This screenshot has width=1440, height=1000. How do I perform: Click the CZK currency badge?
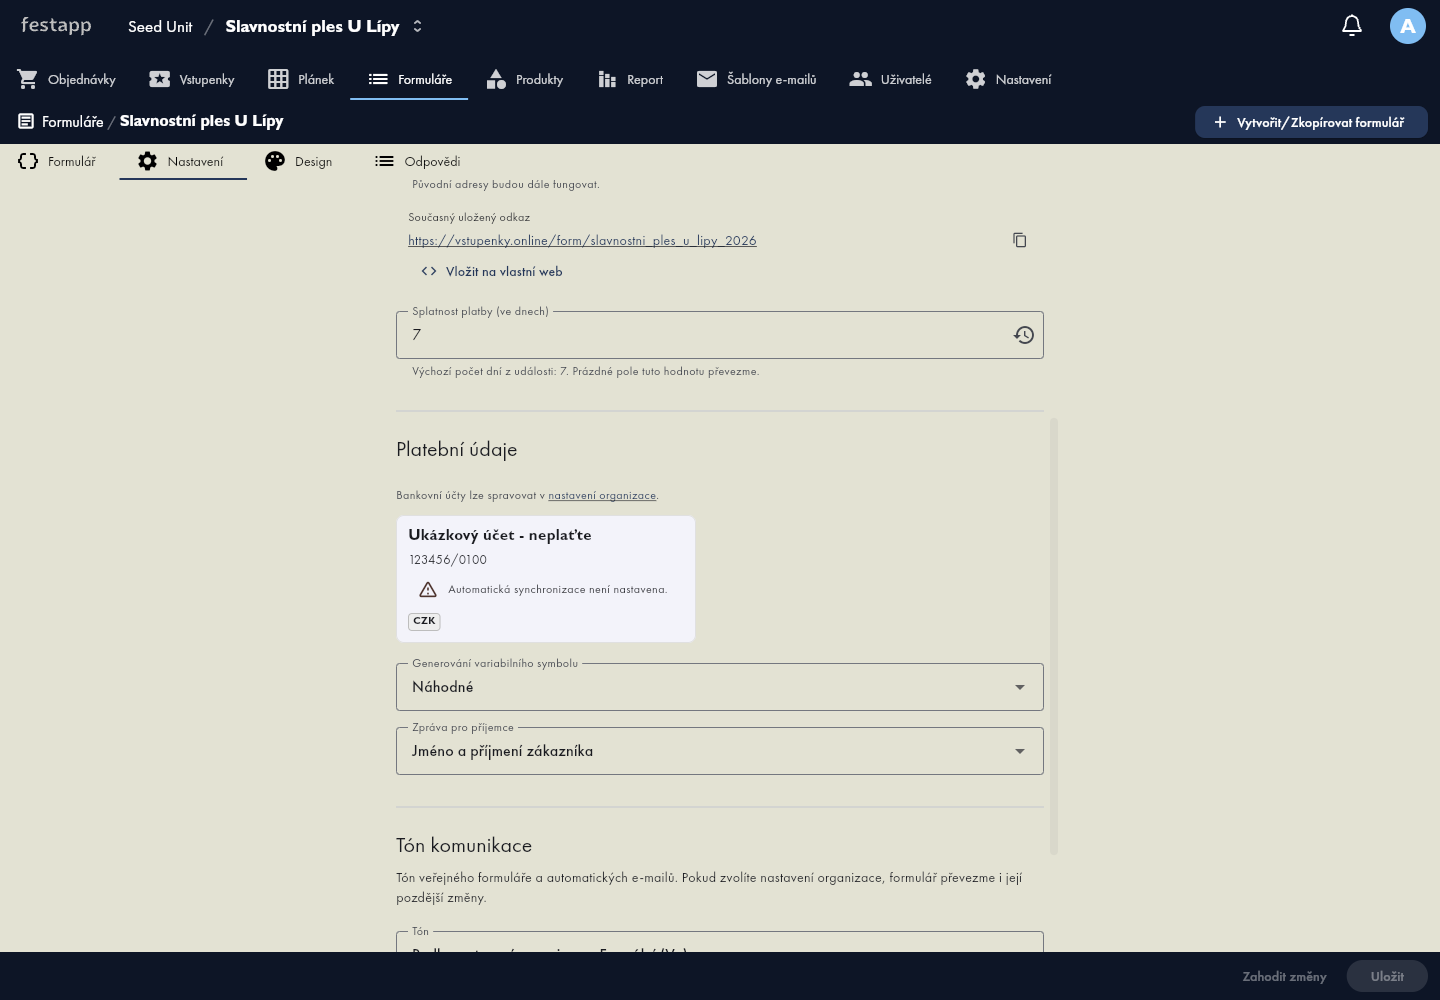coord(425,621)
